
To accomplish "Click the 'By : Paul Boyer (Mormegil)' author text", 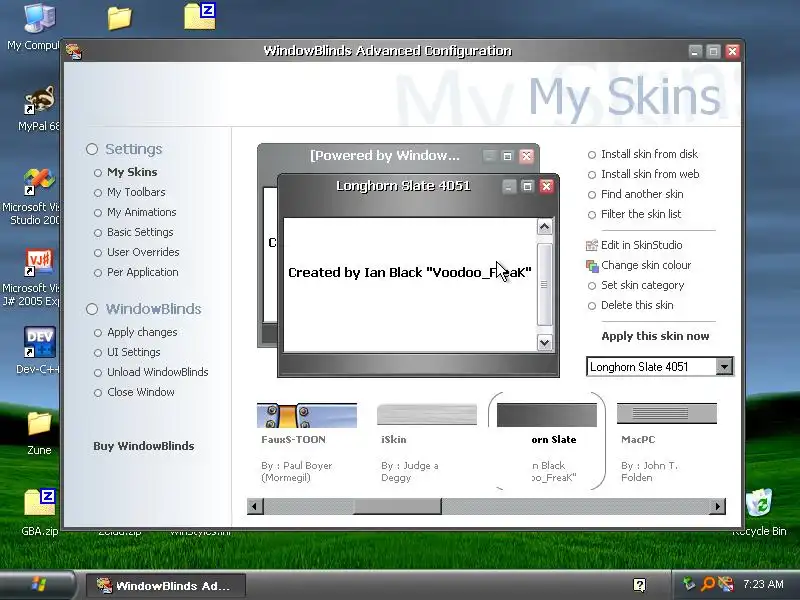I will (x=296, y=471).
